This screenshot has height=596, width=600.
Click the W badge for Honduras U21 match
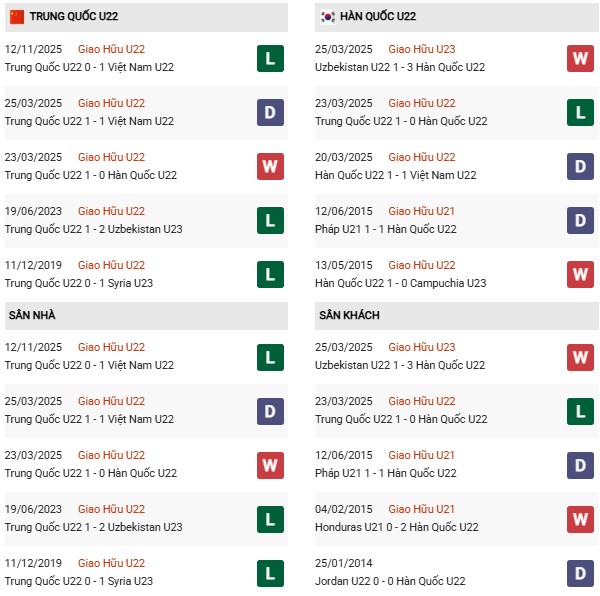pos(581,518)
